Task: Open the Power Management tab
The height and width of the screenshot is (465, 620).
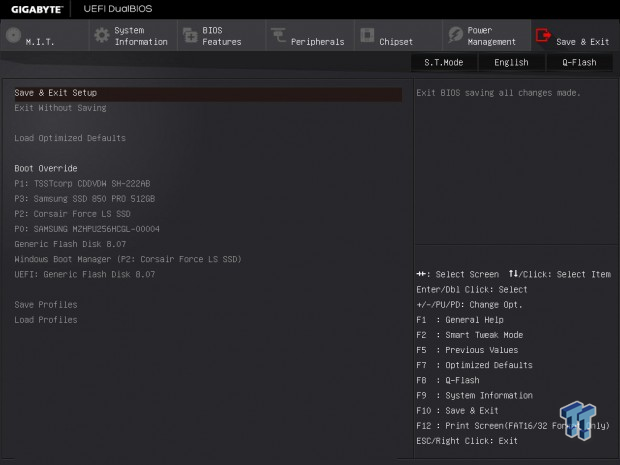Action: (486, 36)
